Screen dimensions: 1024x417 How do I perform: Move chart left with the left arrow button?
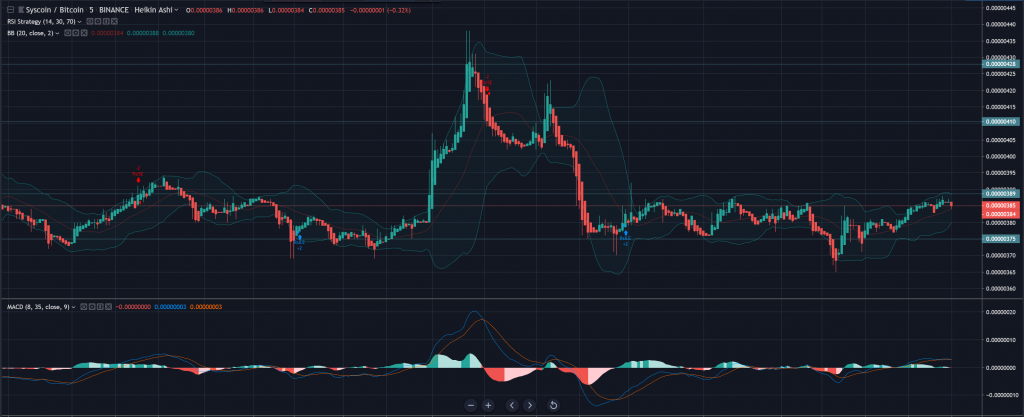pyautogui.click(x=513, y=405)
